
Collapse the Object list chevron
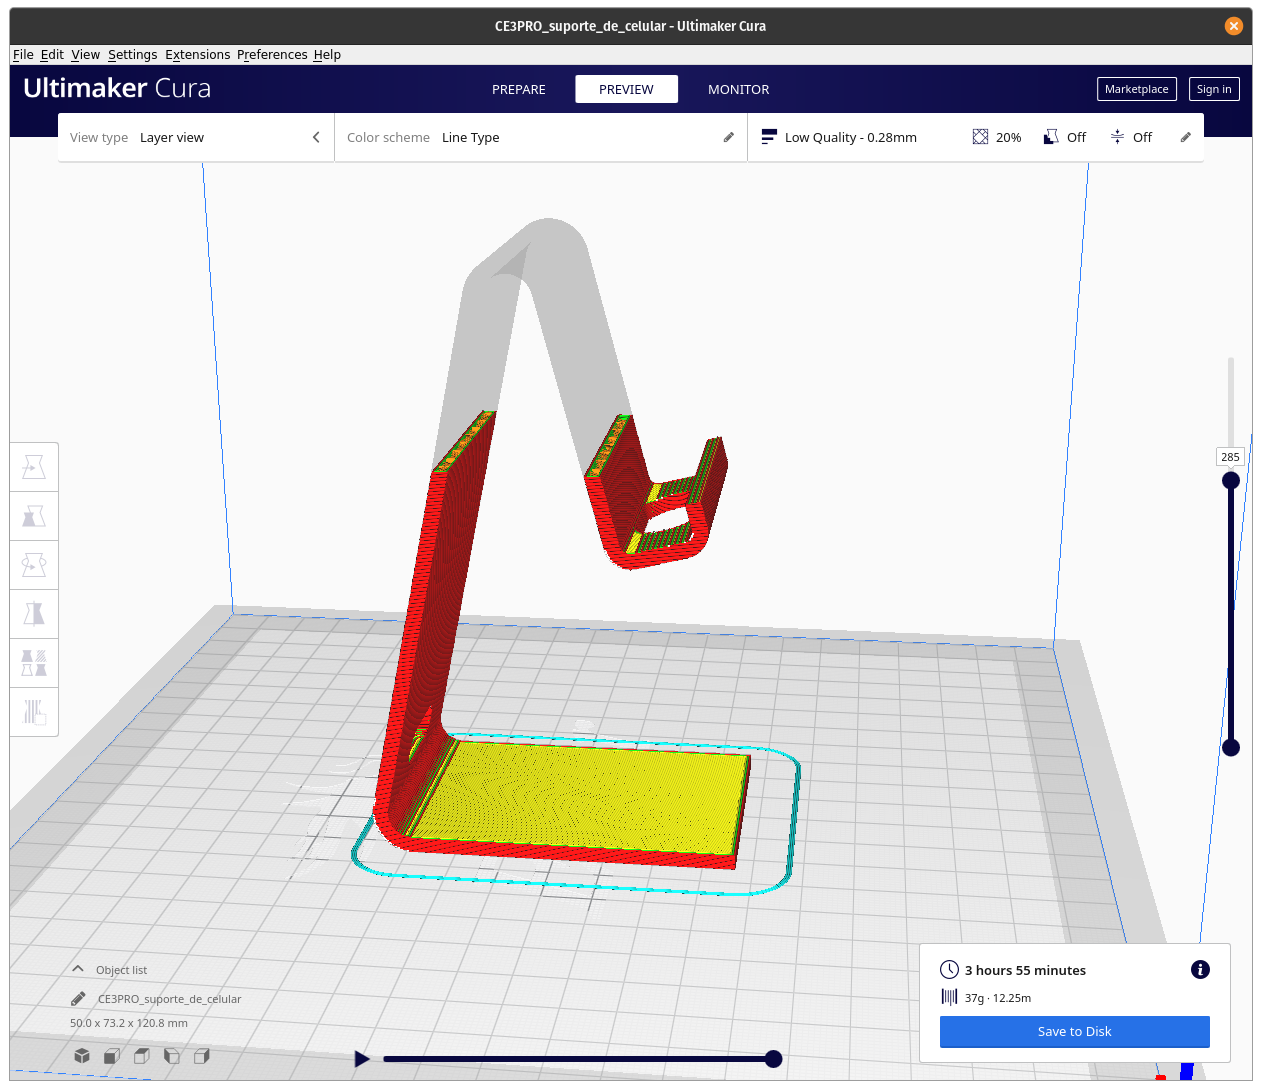point(78,969)
